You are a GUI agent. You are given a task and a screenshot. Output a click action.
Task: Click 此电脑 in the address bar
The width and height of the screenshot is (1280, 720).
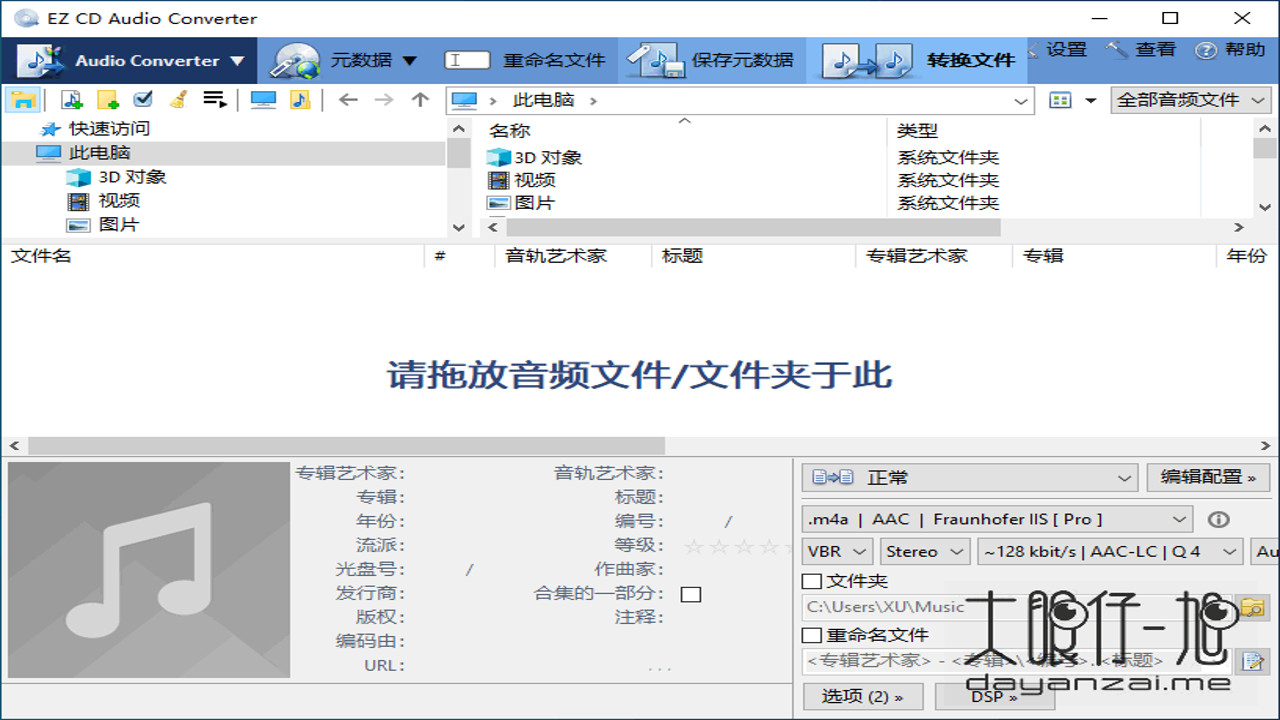coord(543,100)
